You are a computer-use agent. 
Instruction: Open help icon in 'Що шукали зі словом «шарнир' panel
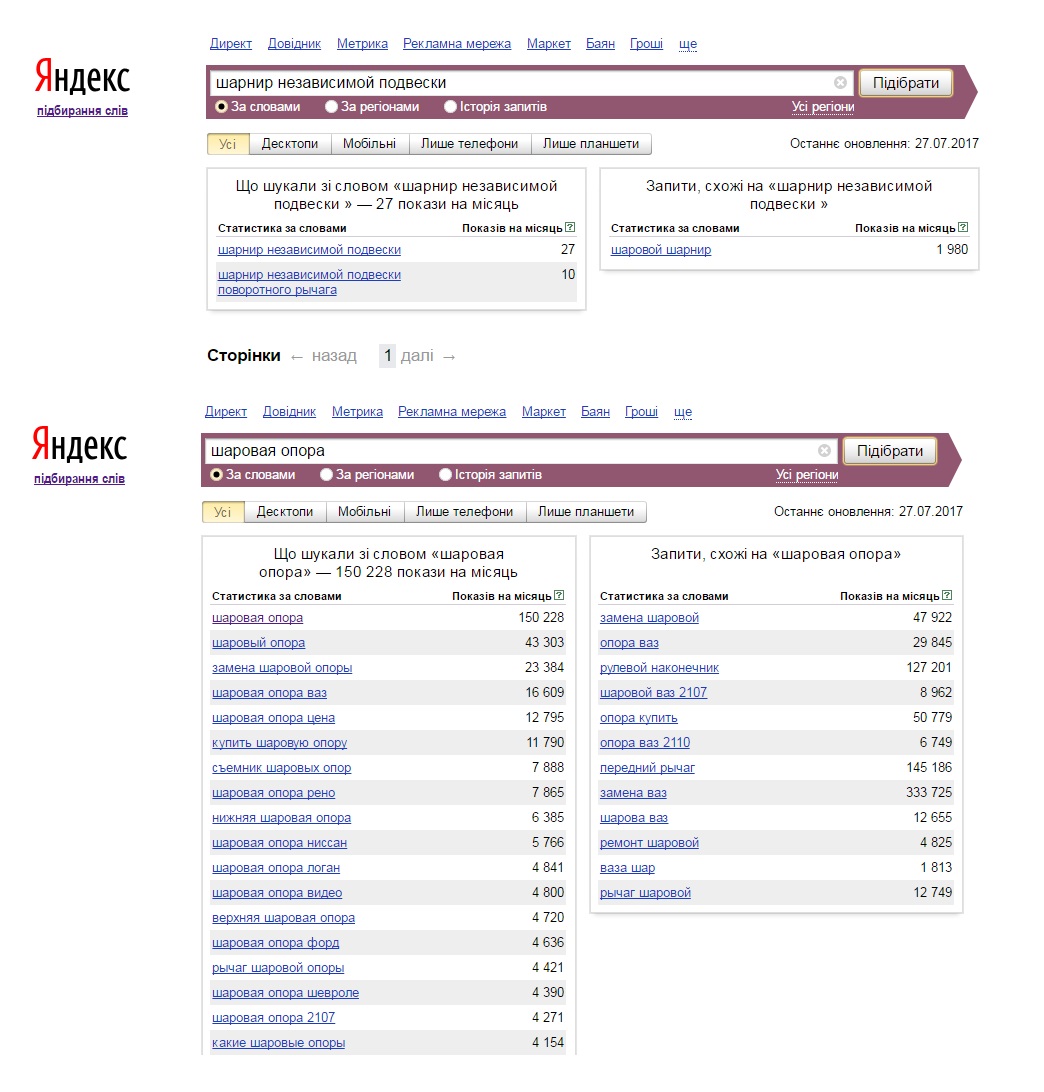coord(570,227)
